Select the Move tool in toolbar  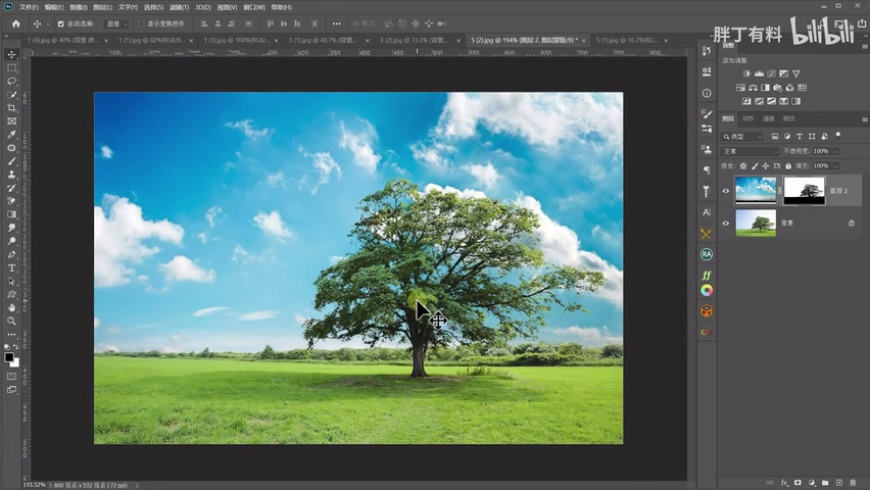coord(12,55)
